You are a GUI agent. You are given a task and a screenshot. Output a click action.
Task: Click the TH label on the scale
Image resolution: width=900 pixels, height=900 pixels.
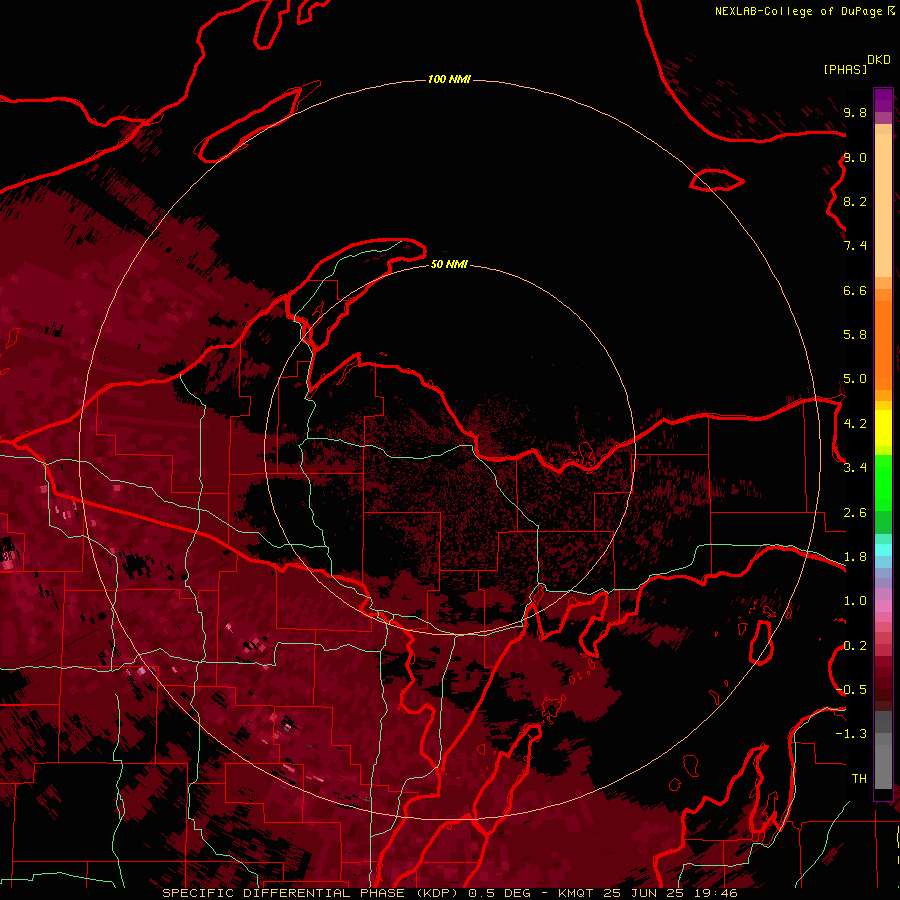859,779
